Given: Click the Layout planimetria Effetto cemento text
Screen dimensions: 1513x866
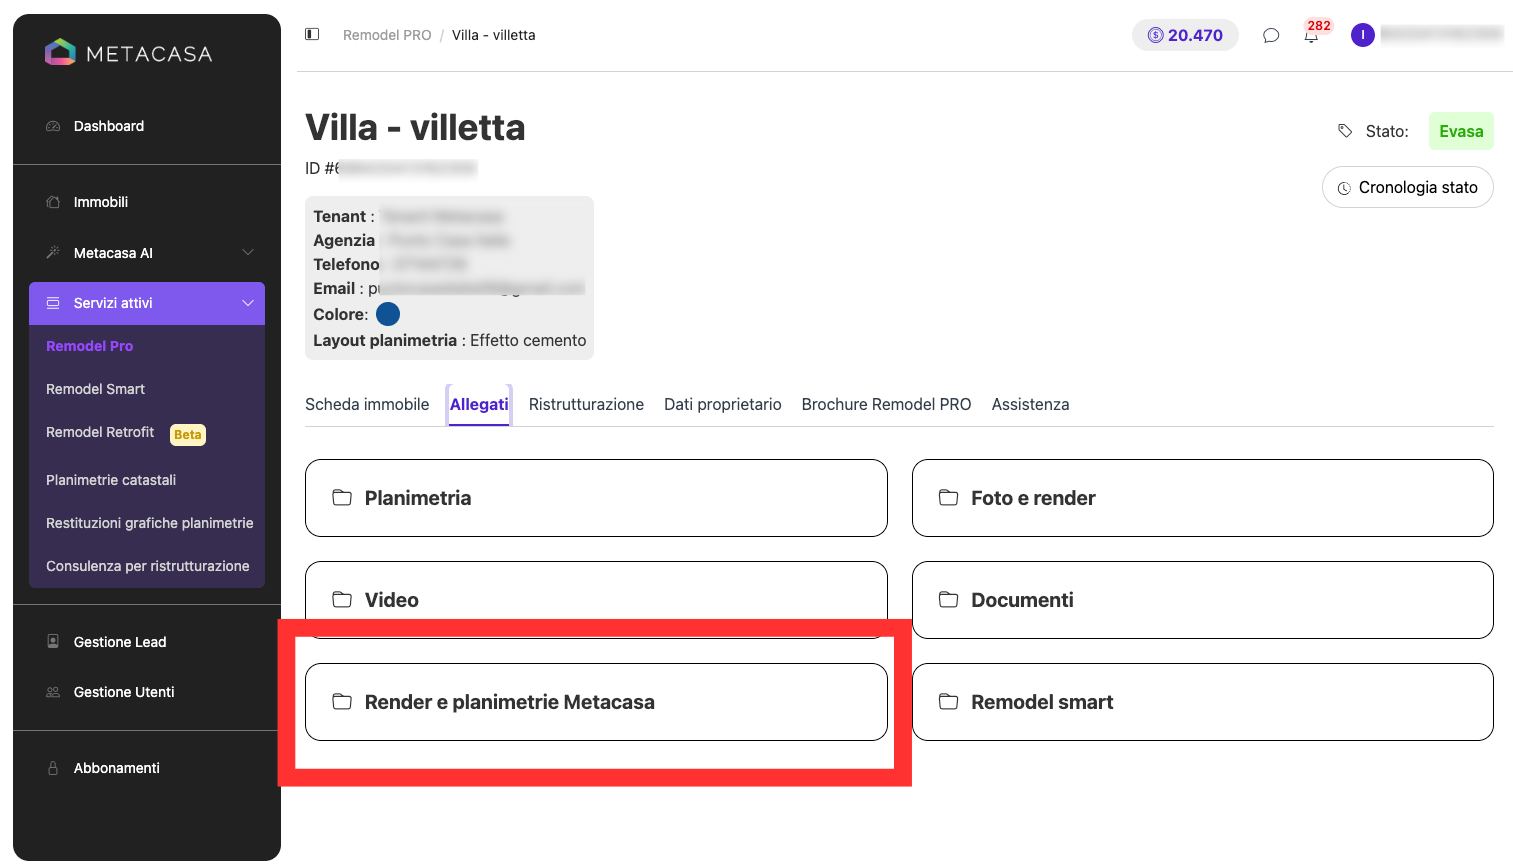Looking at the screenshot, I should 450,340.
